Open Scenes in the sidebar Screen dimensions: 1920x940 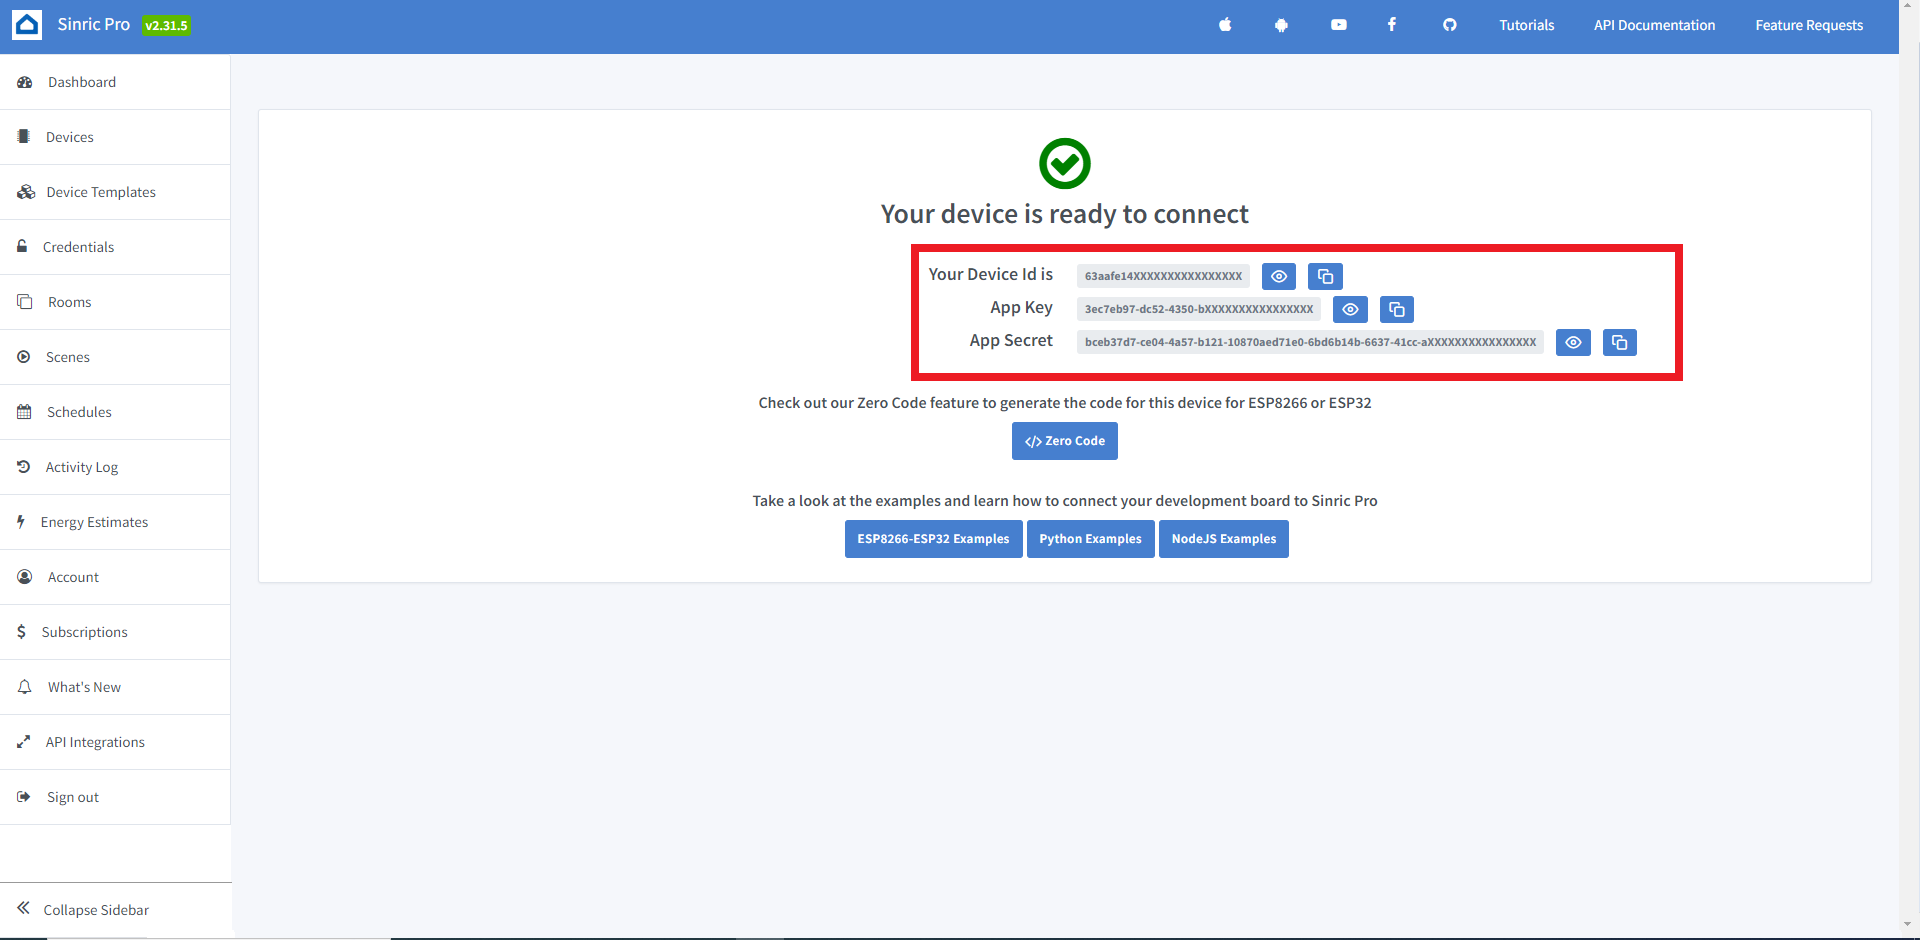pos(115,357)
